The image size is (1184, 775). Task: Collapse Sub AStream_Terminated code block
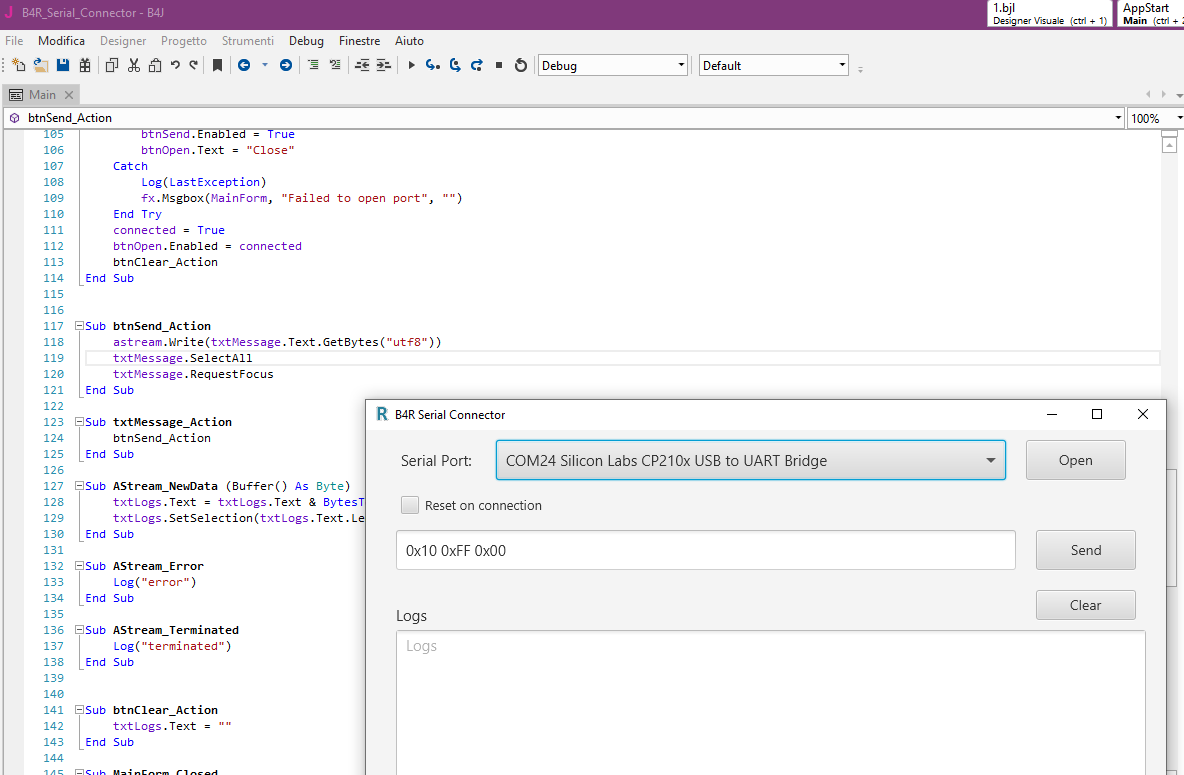[79, 630]
